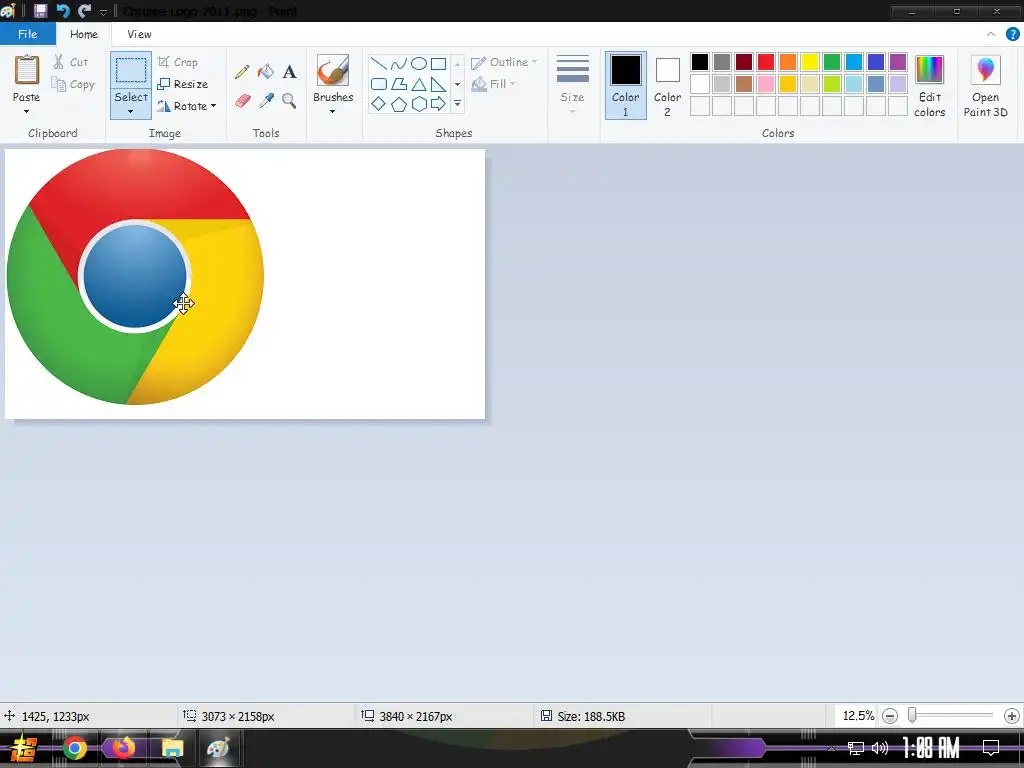
Task: Select the Fill with color bucket tool
Action: pyautogui.click(x=266, y=71)
